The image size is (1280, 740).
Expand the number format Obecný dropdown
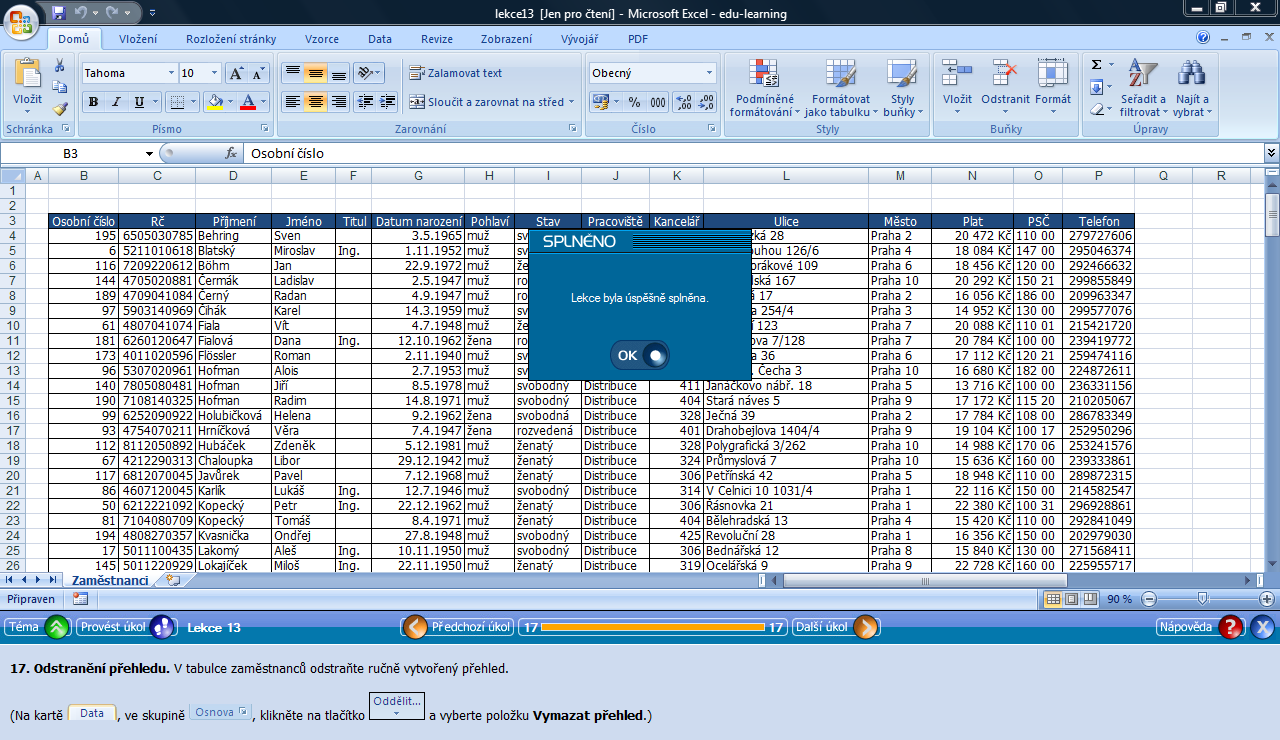coord(710,73)
